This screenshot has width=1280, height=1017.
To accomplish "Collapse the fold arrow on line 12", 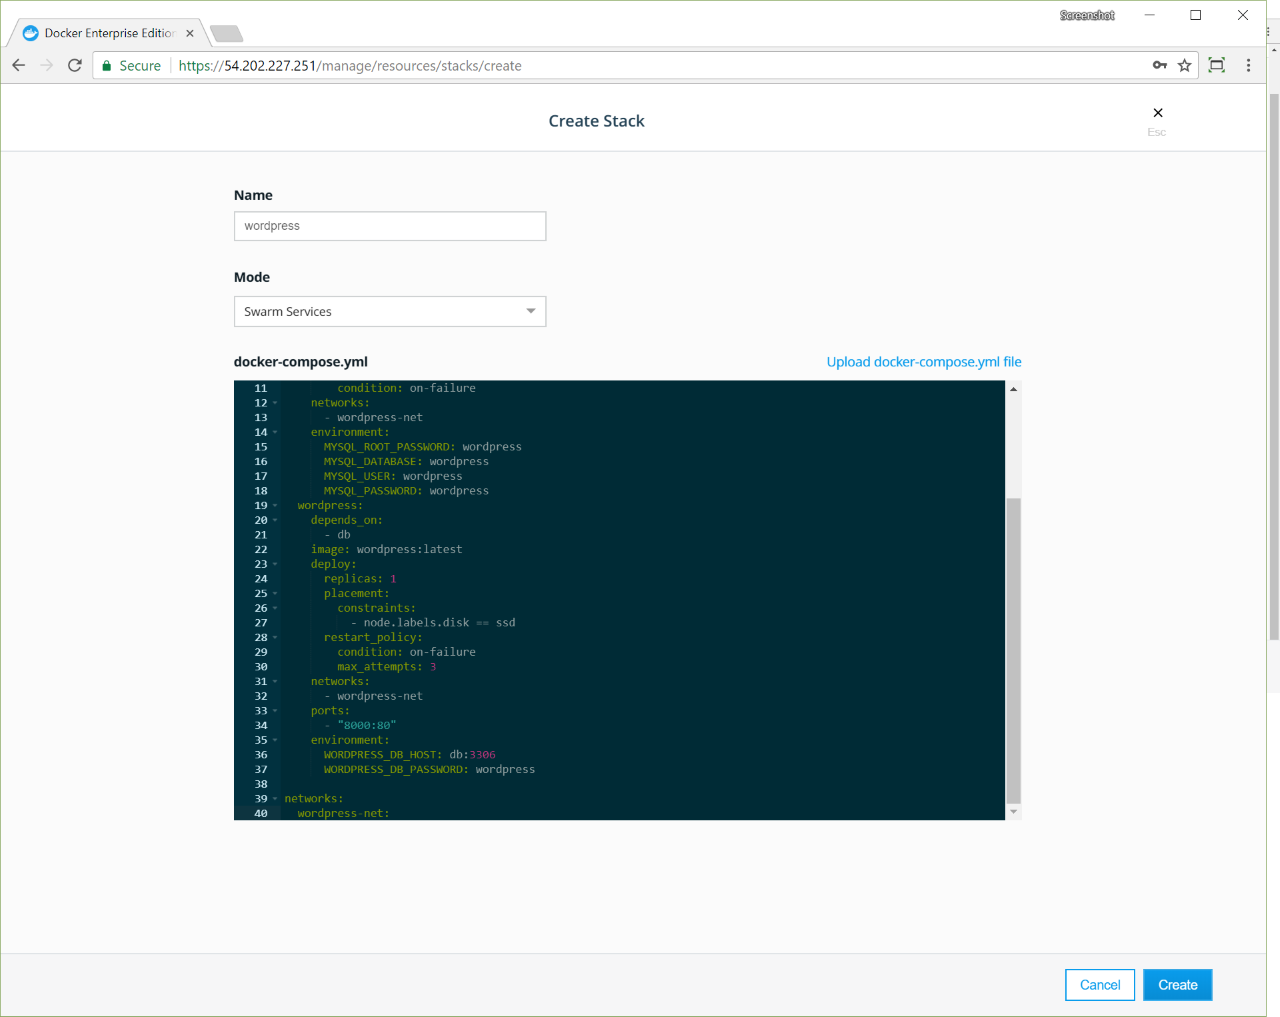I will [x=275, y=403].
